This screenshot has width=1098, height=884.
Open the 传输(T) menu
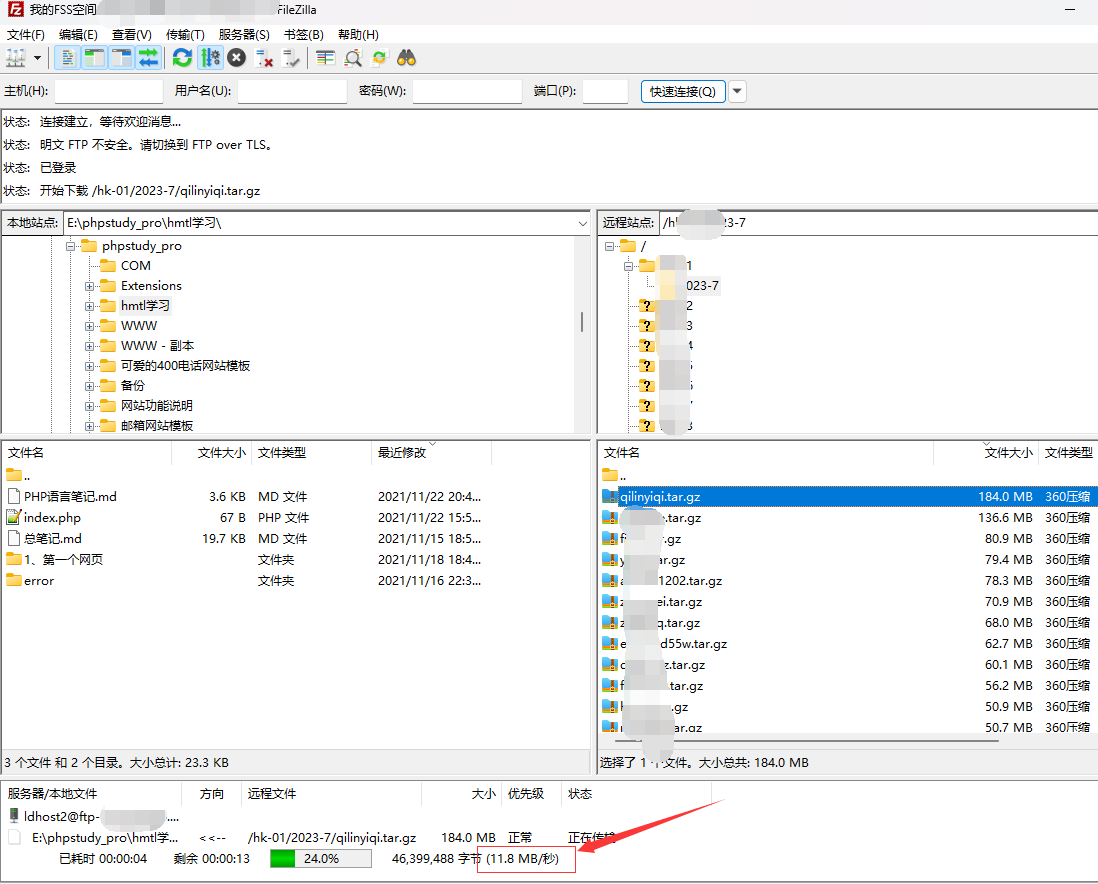[185, 34]
